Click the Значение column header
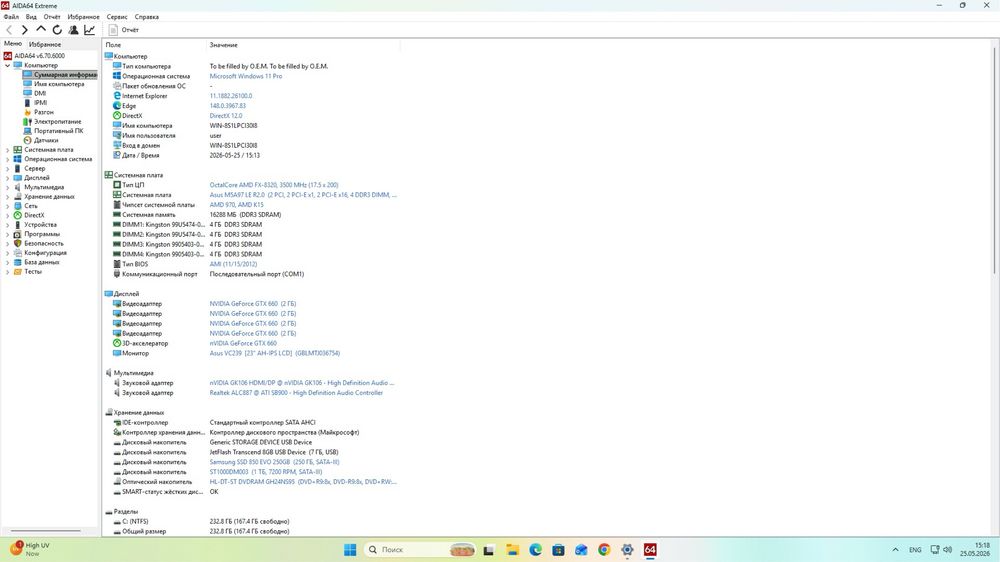 point(304,45)
